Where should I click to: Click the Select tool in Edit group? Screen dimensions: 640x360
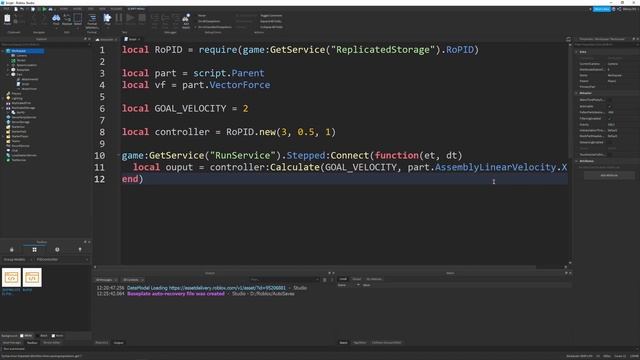click(78, 19)
